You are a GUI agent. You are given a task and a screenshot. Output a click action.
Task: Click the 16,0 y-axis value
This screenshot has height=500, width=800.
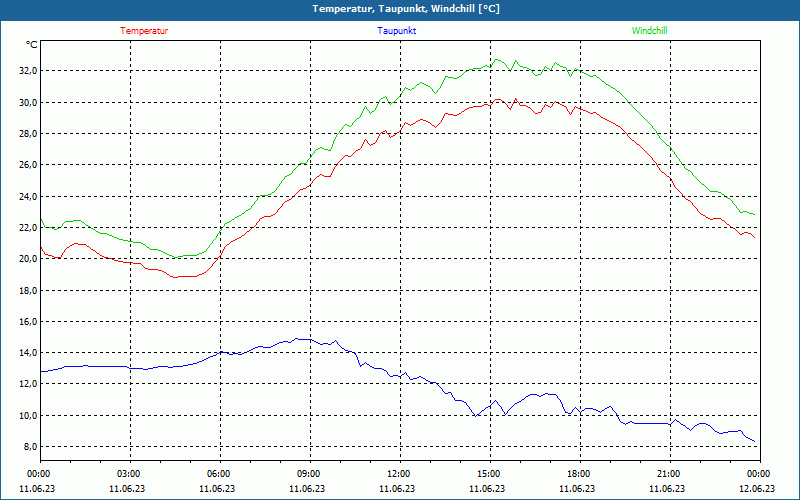(x=28, y=321)
